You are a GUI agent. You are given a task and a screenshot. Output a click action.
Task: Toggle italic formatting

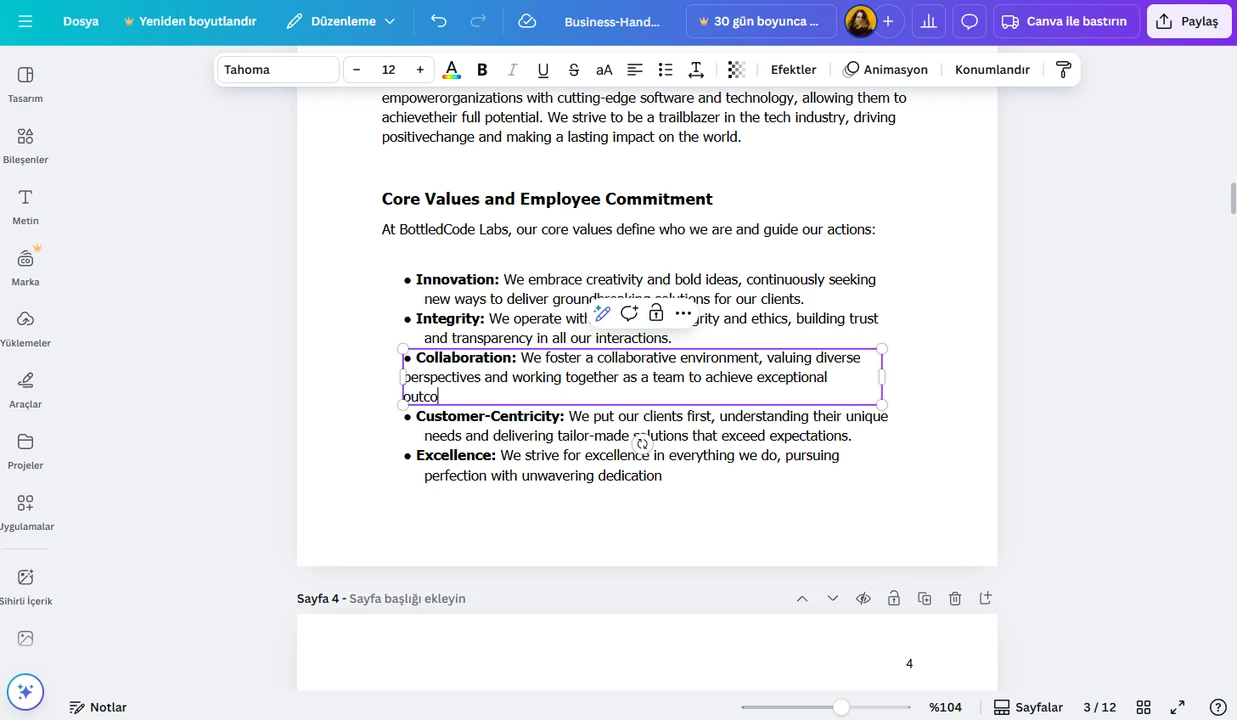tap(512, 70)
